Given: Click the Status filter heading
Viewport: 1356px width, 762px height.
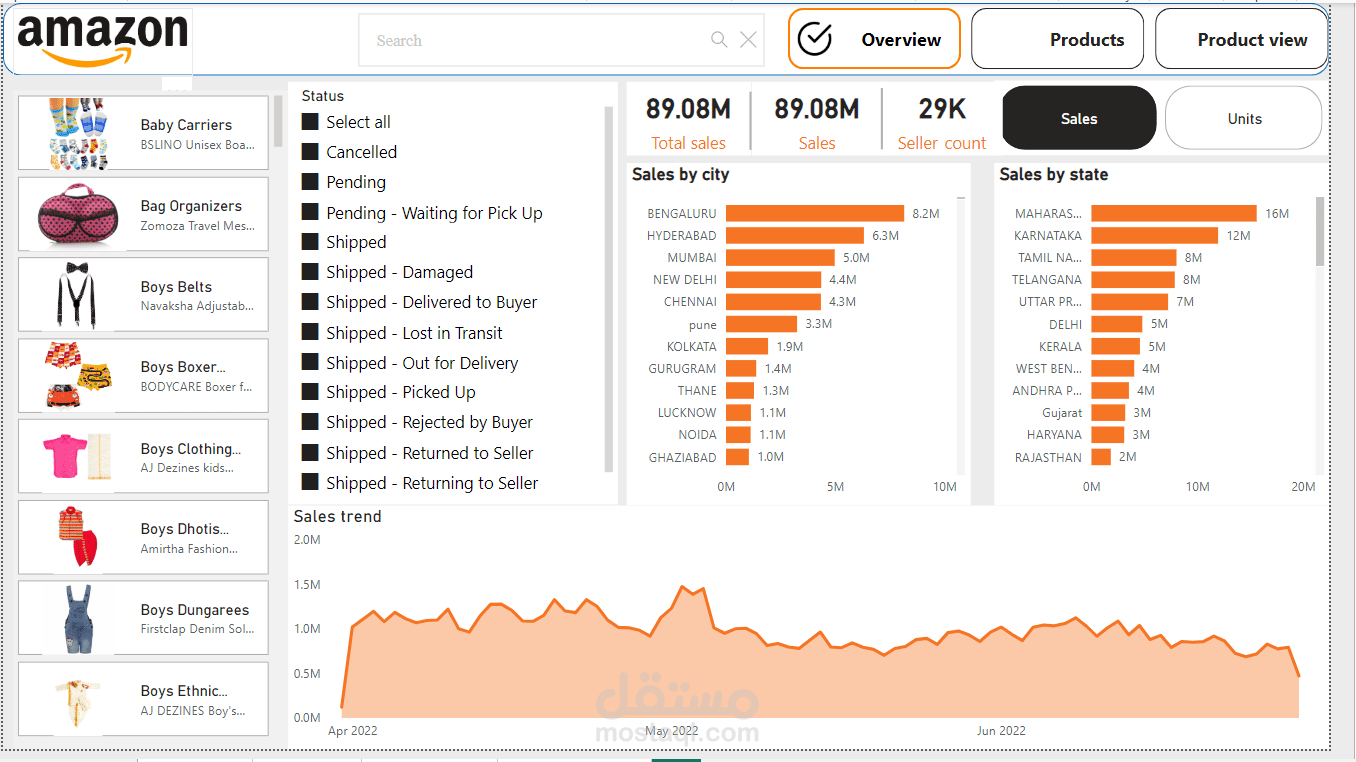Looking at the screenshot, I should (x=323, y=96).
